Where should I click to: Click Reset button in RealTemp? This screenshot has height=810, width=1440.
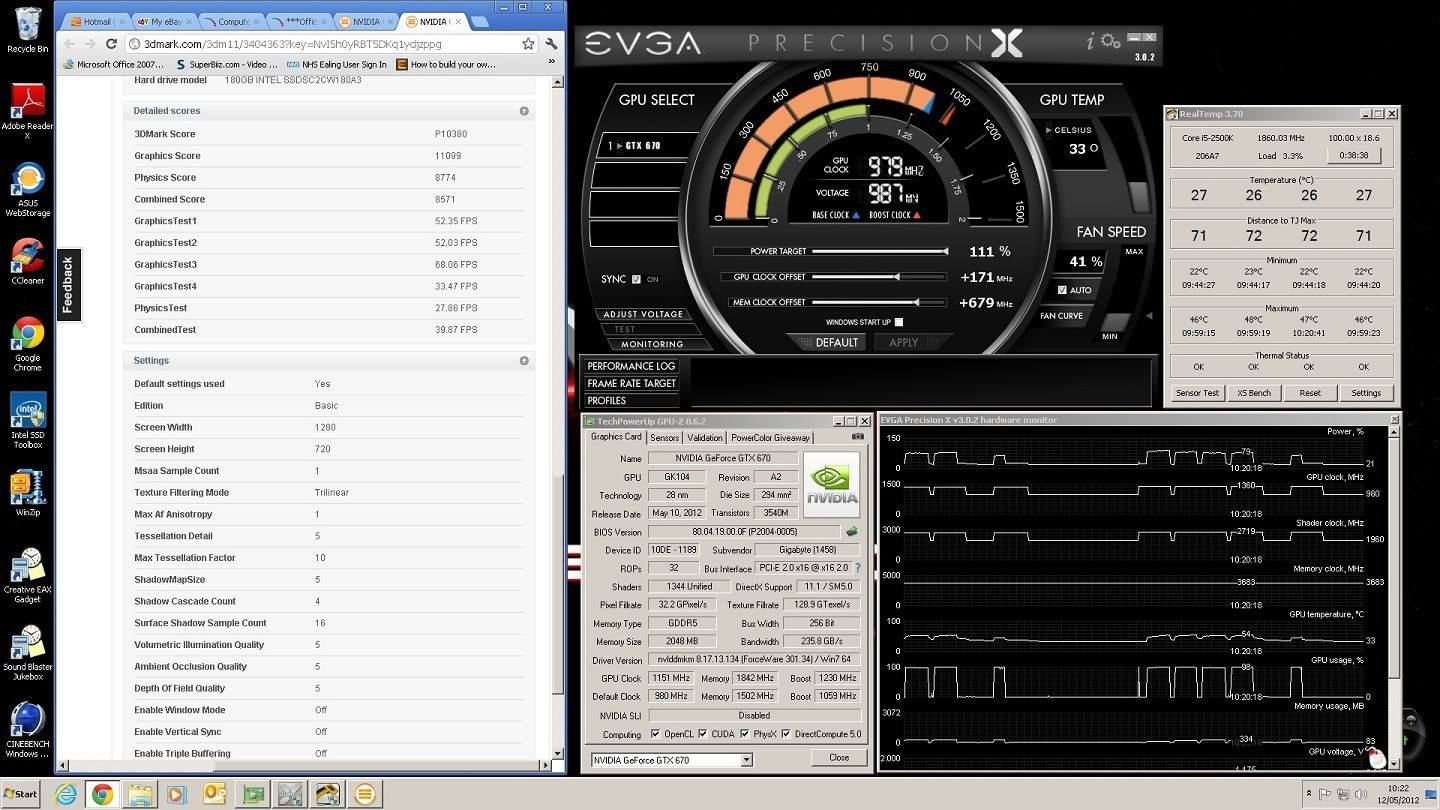point(1310,393)
